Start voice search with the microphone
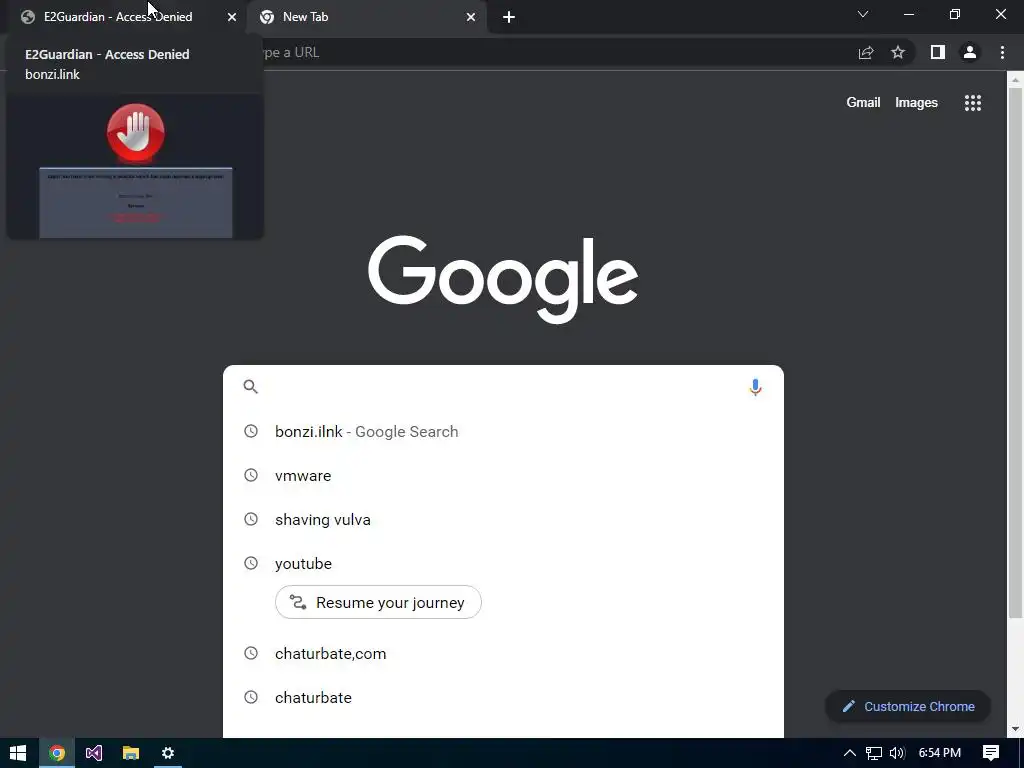Screen dimensions: 1024x768 pyautogui.click(x=755, y=387)
